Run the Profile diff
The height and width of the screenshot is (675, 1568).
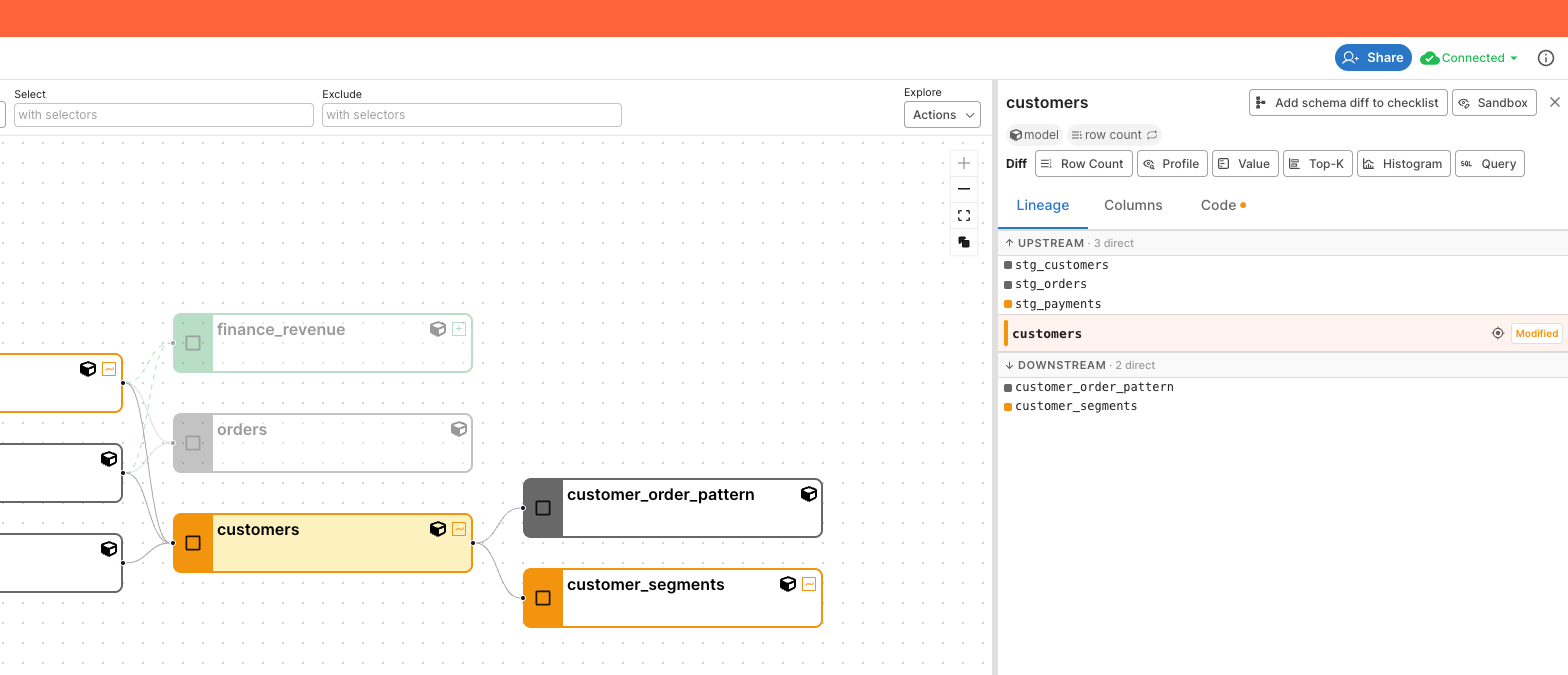1172,164
